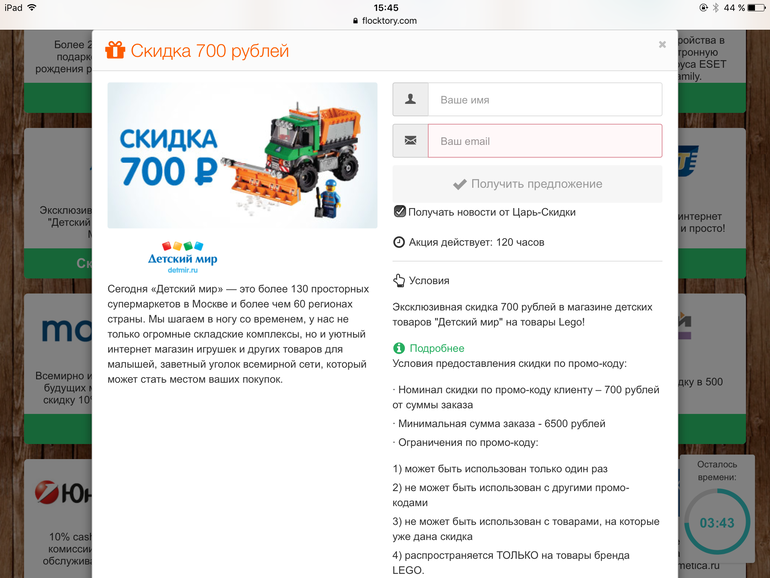The image size is (770, 578).
Task: Tap the flocktory.com address bar
Action: click(385, 21)
